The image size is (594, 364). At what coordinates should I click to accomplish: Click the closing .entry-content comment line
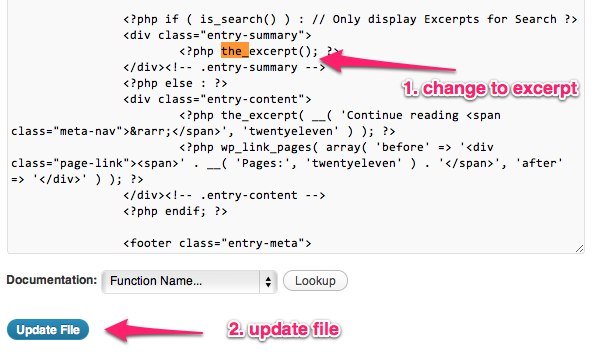(x=224, y=195)
